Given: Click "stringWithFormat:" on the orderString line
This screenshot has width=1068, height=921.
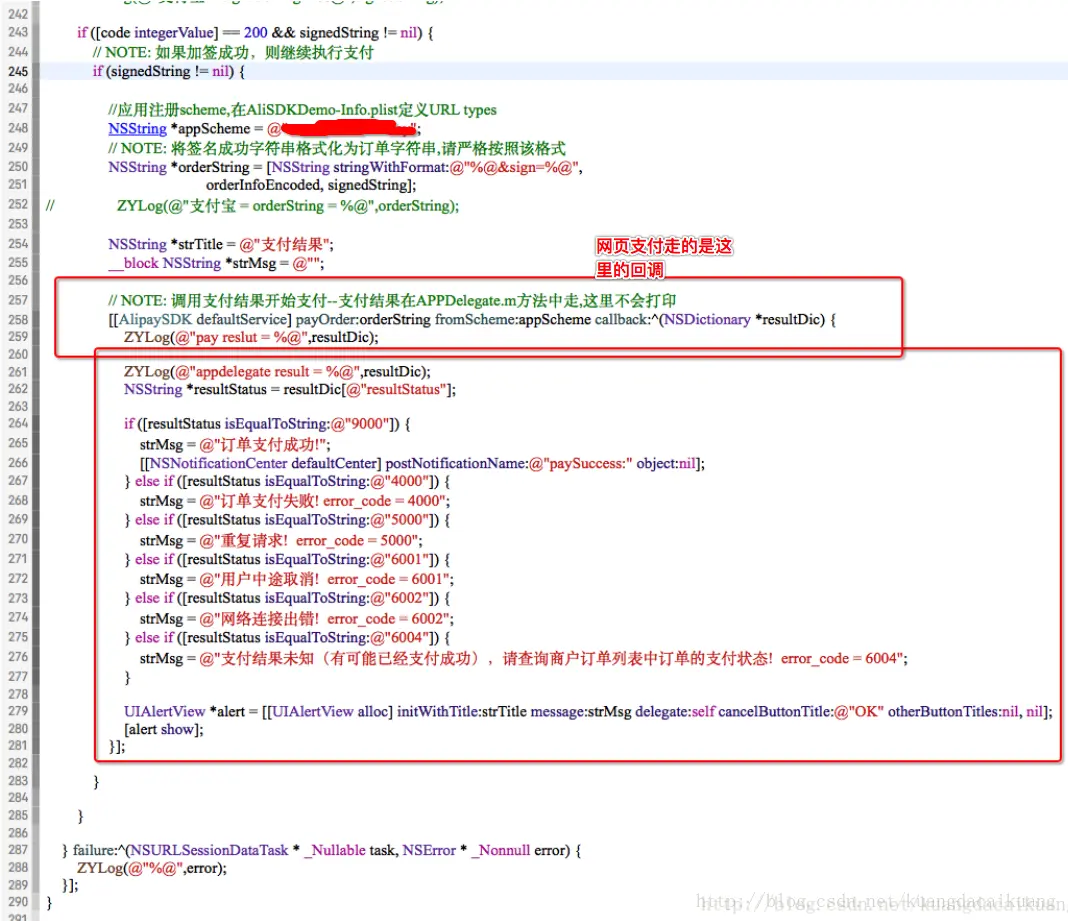Looking at the screenshot, I should (x=390, y=168).
